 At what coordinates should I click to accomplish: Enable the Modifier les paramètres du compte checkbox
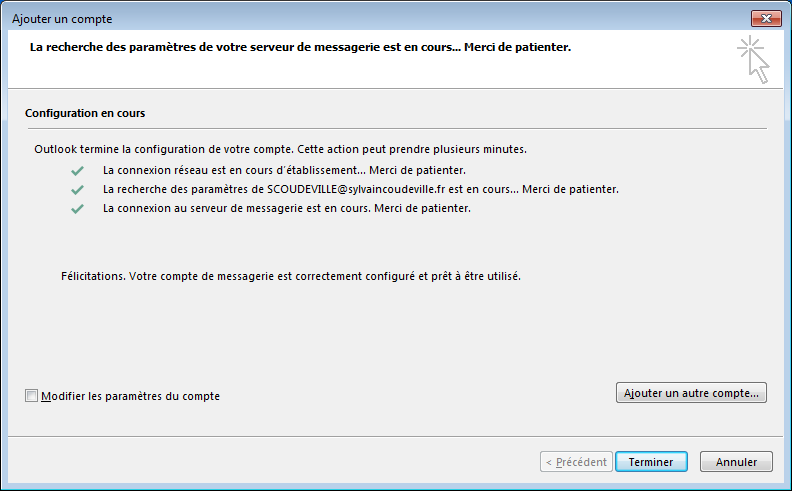[31, 396]
